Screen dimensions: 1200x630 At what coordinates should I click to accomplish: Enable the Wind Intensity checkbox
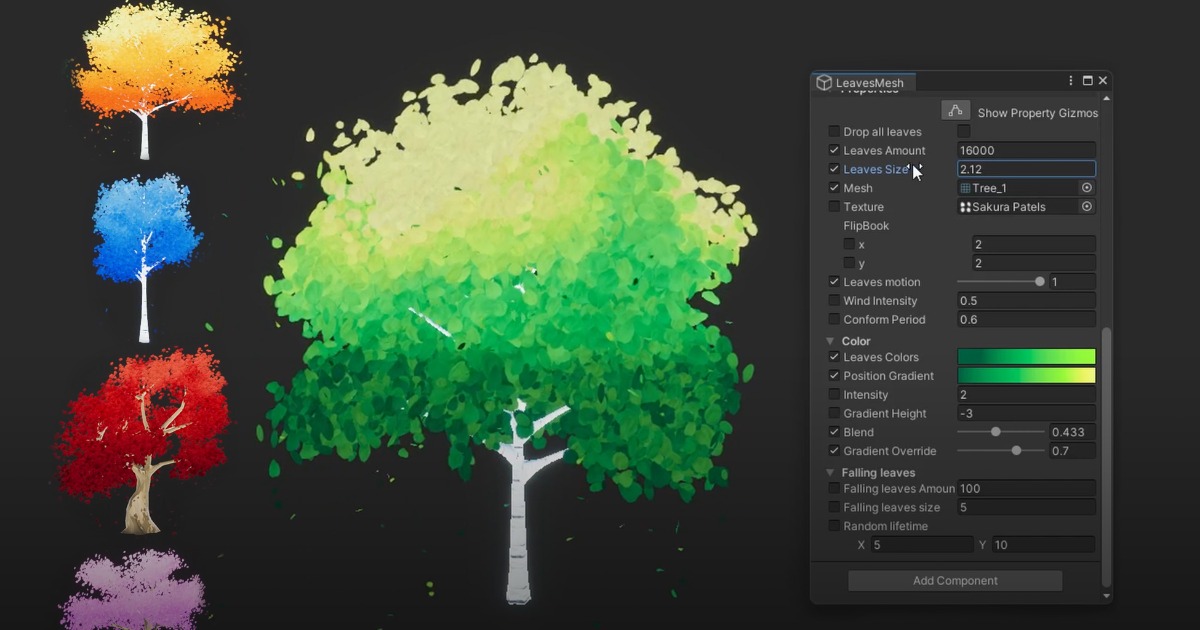[x=834, y=300]
